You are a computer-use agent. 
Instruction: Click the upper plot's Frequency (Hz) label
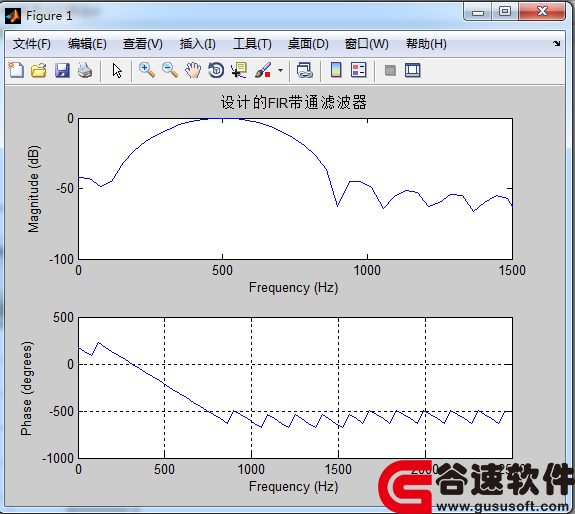coord(293,287)
